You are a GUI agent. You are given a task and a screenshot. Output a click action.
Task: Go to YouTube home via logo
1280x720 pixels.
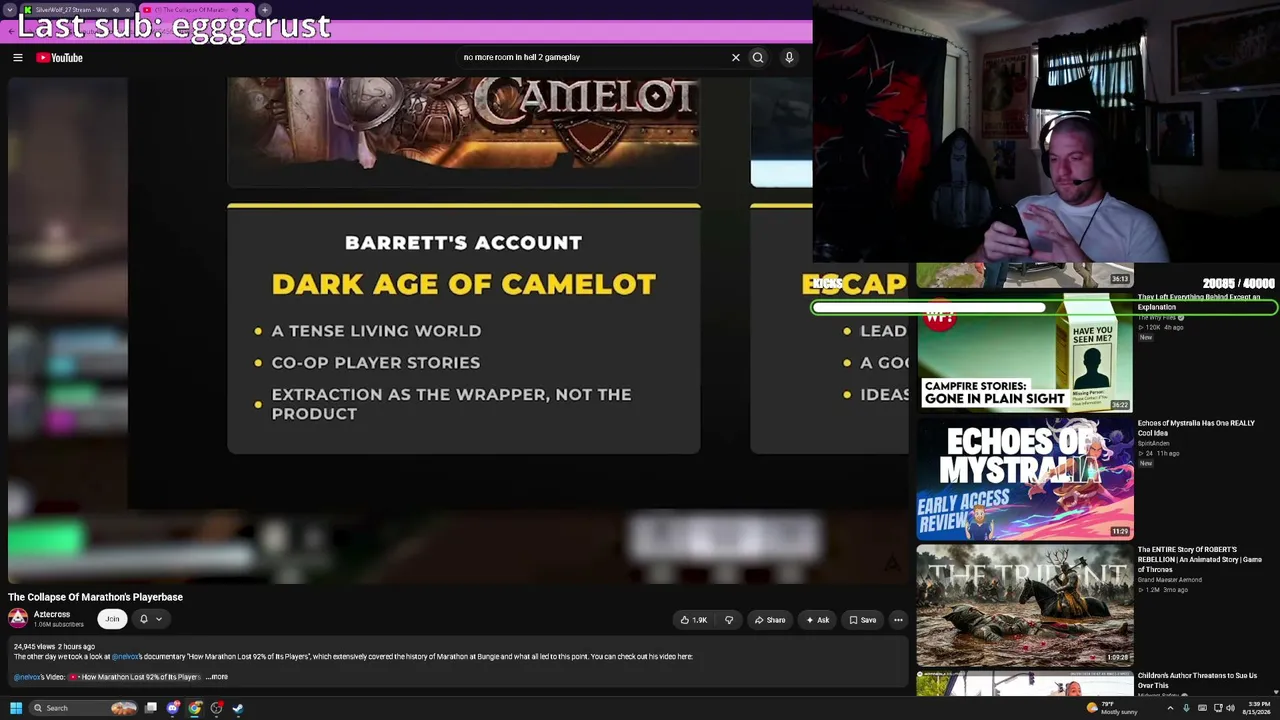tap(60, 58)
